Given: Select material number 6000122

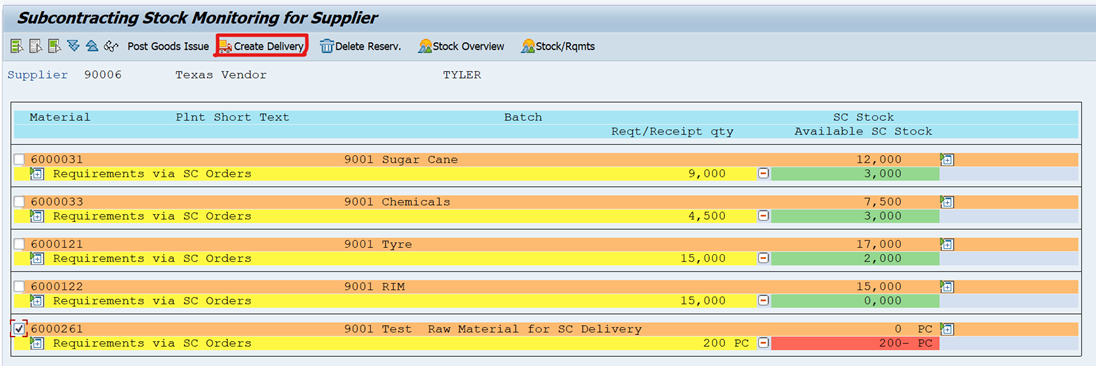Looking at the screenshot, I should [57, 286].
